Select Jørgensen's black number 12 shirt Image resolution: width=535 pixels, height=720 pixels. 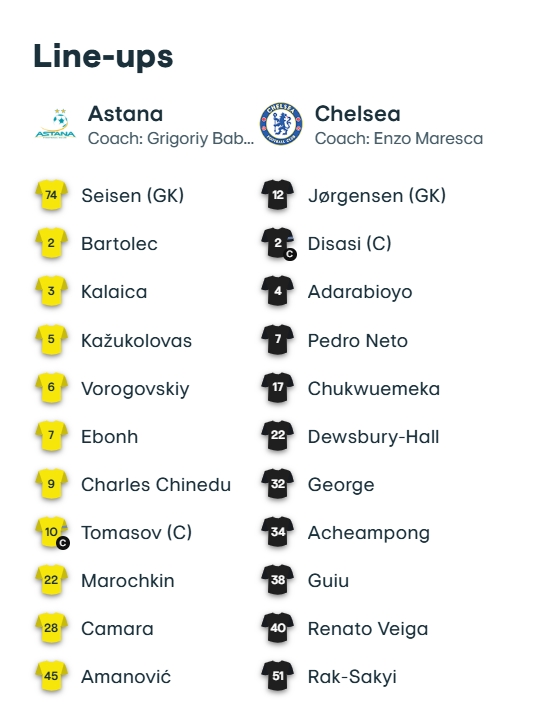[x=278, y=195]
